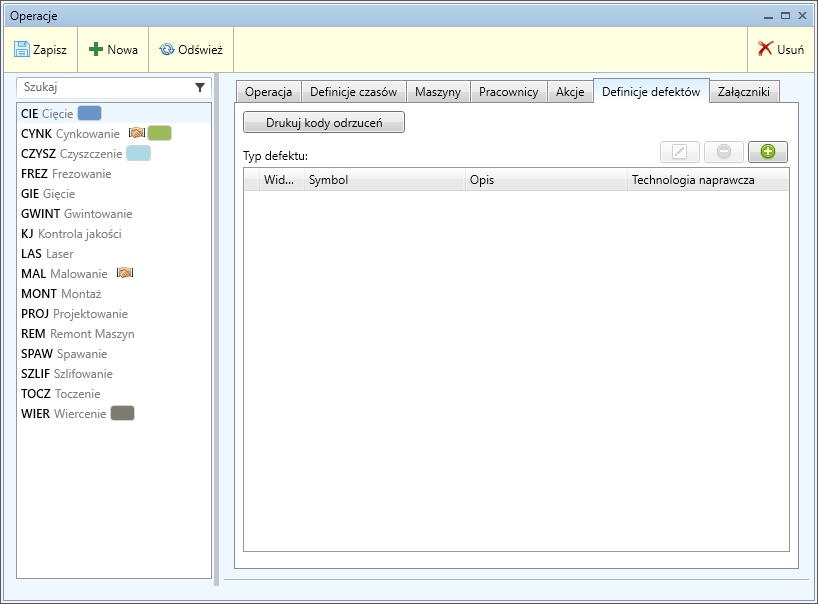This screenshot has width=818, height=604.
Task: Open the Załączniki tab
Action: point(744,92)
